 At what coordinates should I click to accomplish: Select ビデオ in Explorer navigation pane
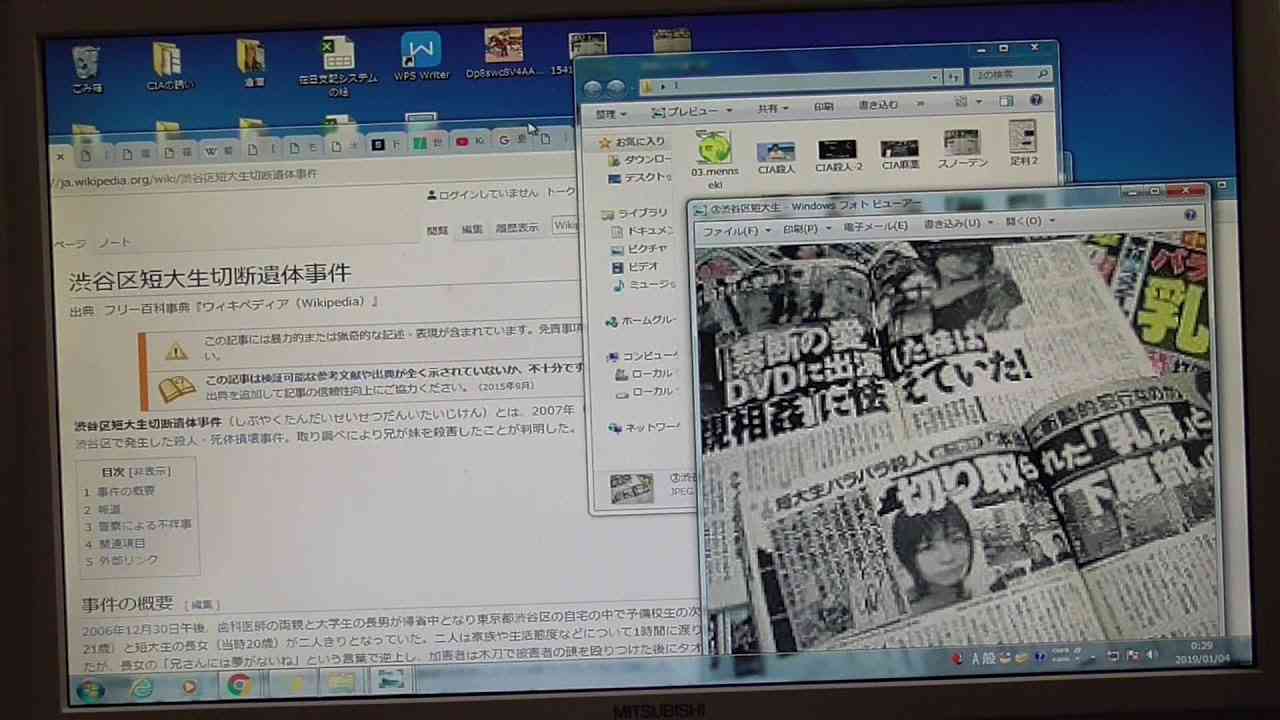pyautogui.click(x=636, y=267)
